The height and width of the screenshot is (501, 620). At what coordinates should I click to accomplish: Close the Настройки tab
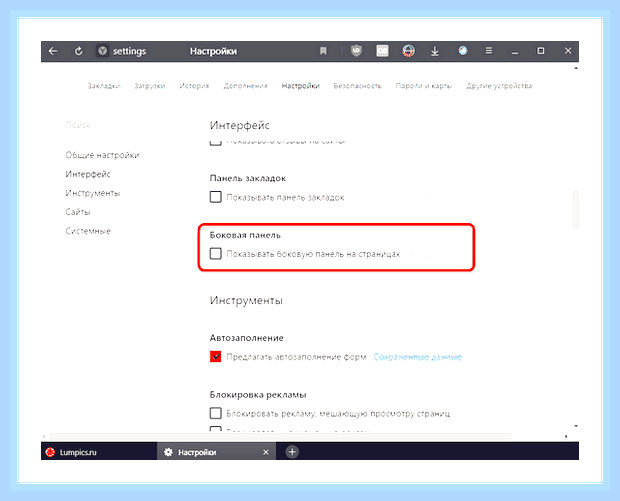[266, 452]
